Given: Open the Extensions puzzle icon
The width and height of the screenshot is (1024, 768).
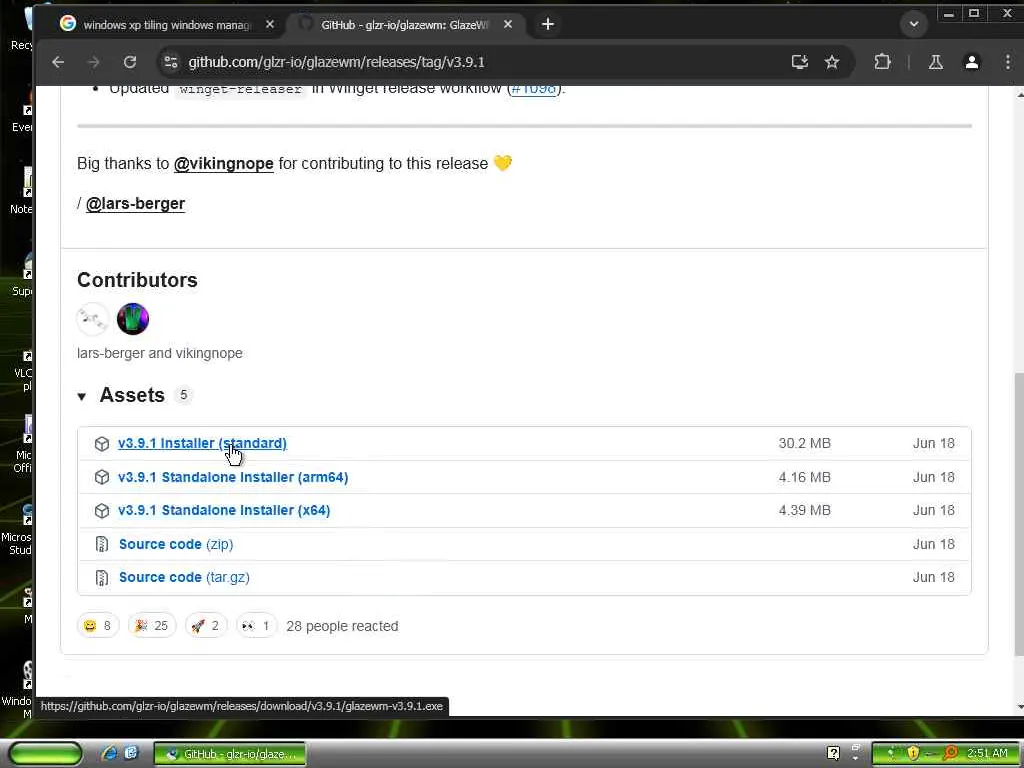Looking at the screenshot, I should click(882, 62).
